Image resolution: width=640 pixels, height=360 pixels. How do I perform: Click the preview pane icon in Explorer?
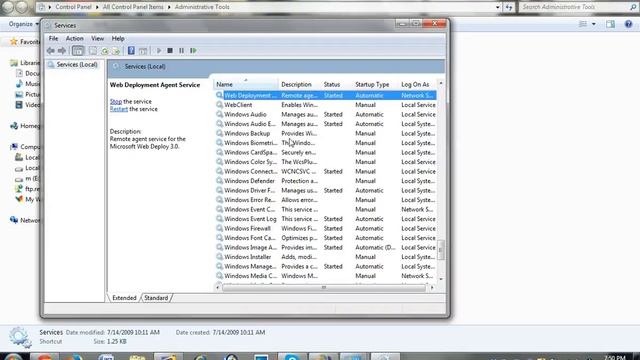[x=610, y=24]
